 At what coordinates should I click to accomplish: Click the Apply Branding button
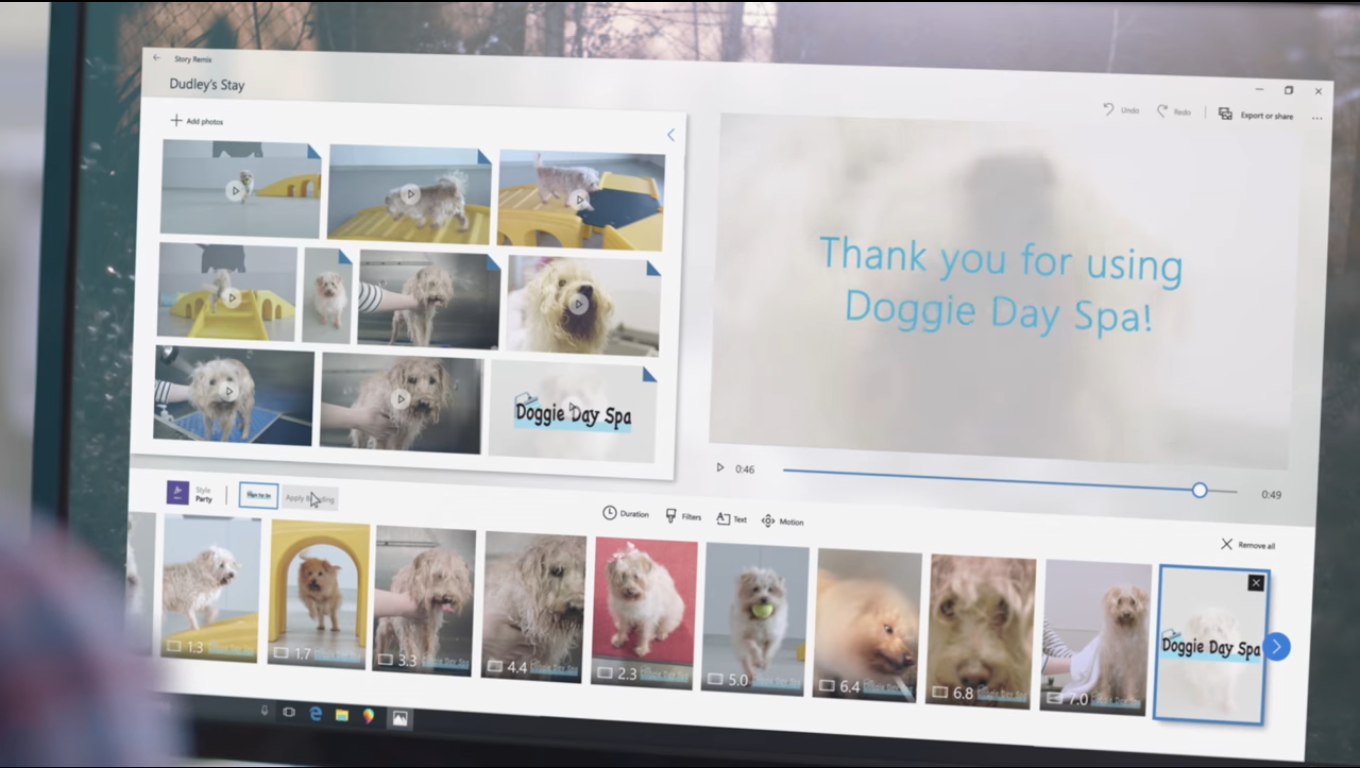pos(310,498)
